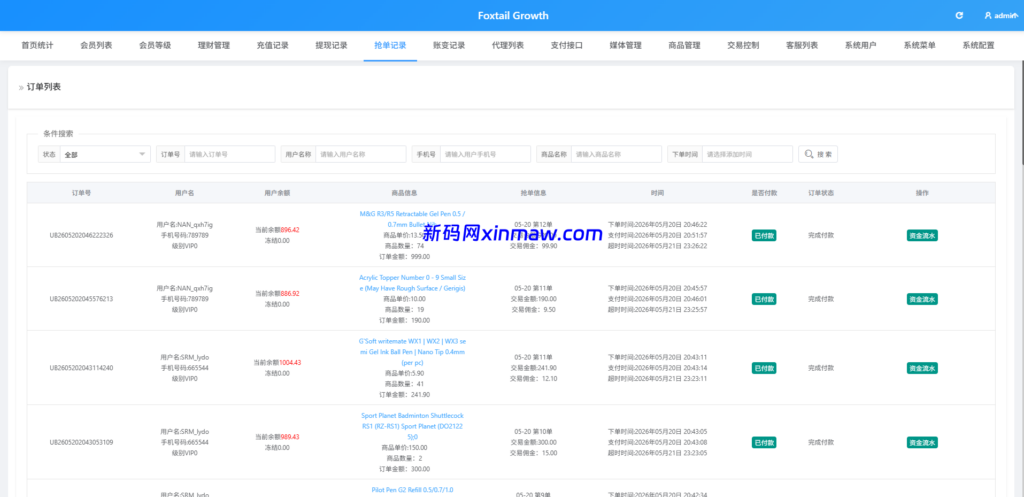The width and height of the screenshot is (1024, 497).
Task: Open 媒体管理 tab
Action: (626, 46)
